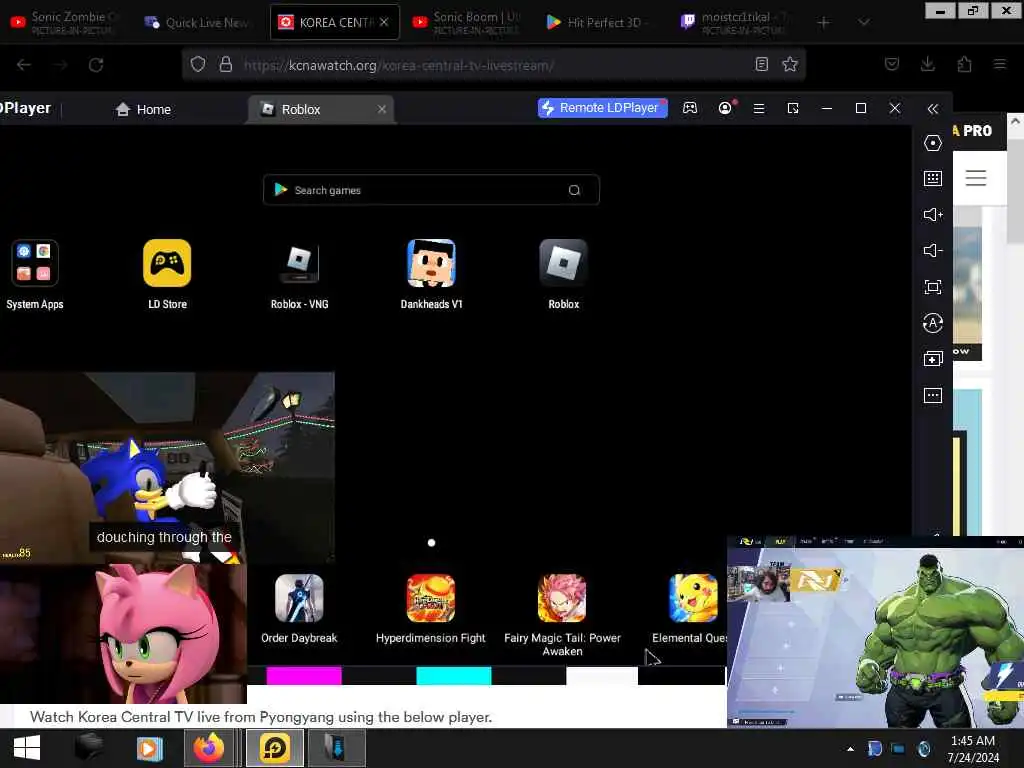The height and width of the screenshot is (768, 1024).
Task: Toggle reader view in address bar
Action: tap(761, 64)
